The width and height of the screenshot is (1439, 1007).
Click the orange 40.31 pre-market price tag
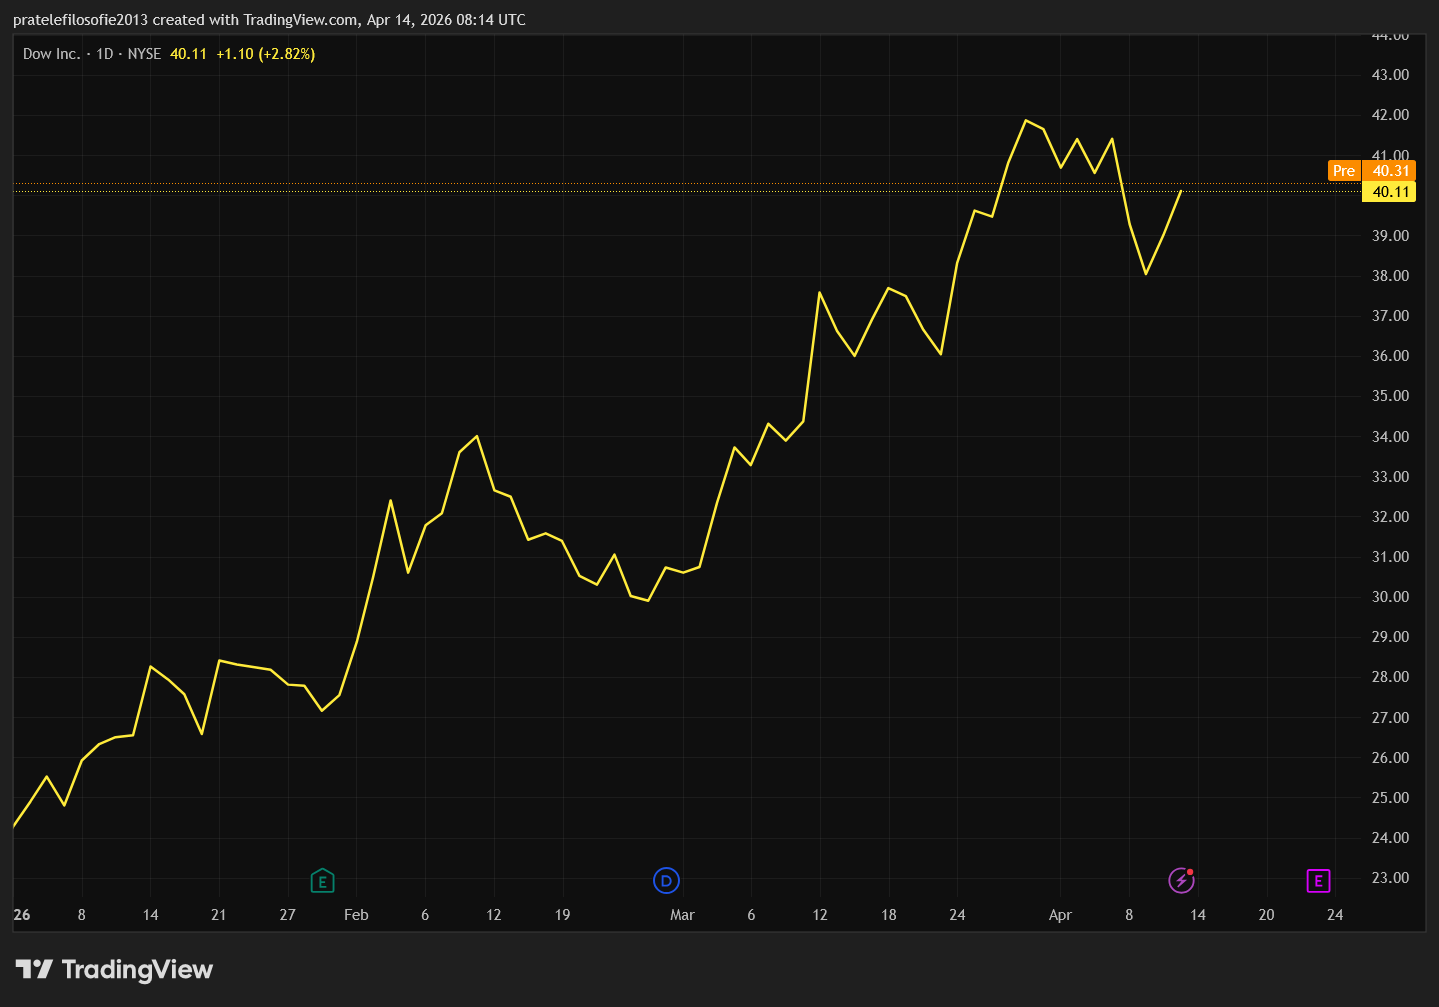tap(1390, 171)
